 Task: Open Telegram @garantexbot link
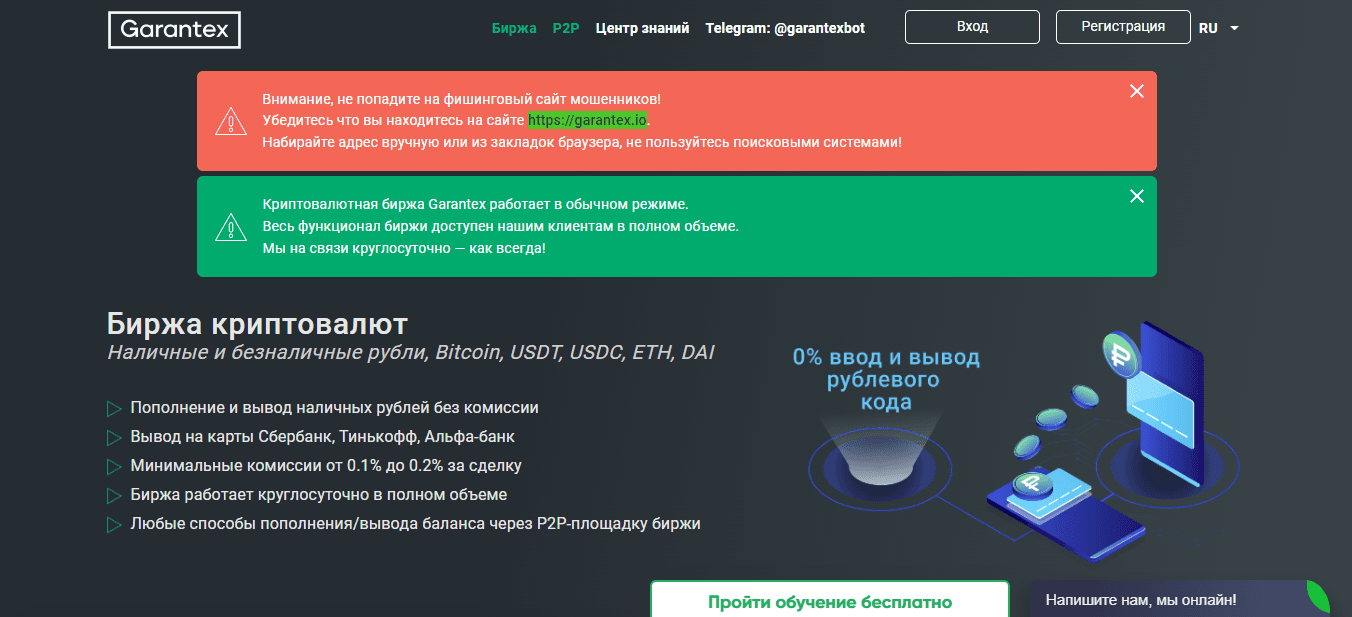(785, 28)
